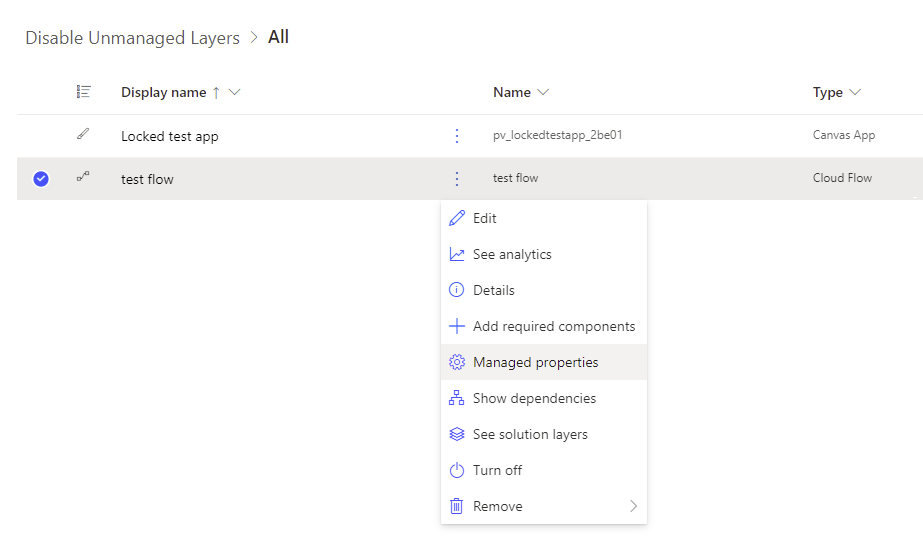
Task: Deselect the test flow row checkmark
Action: click(x=41, y=178)
